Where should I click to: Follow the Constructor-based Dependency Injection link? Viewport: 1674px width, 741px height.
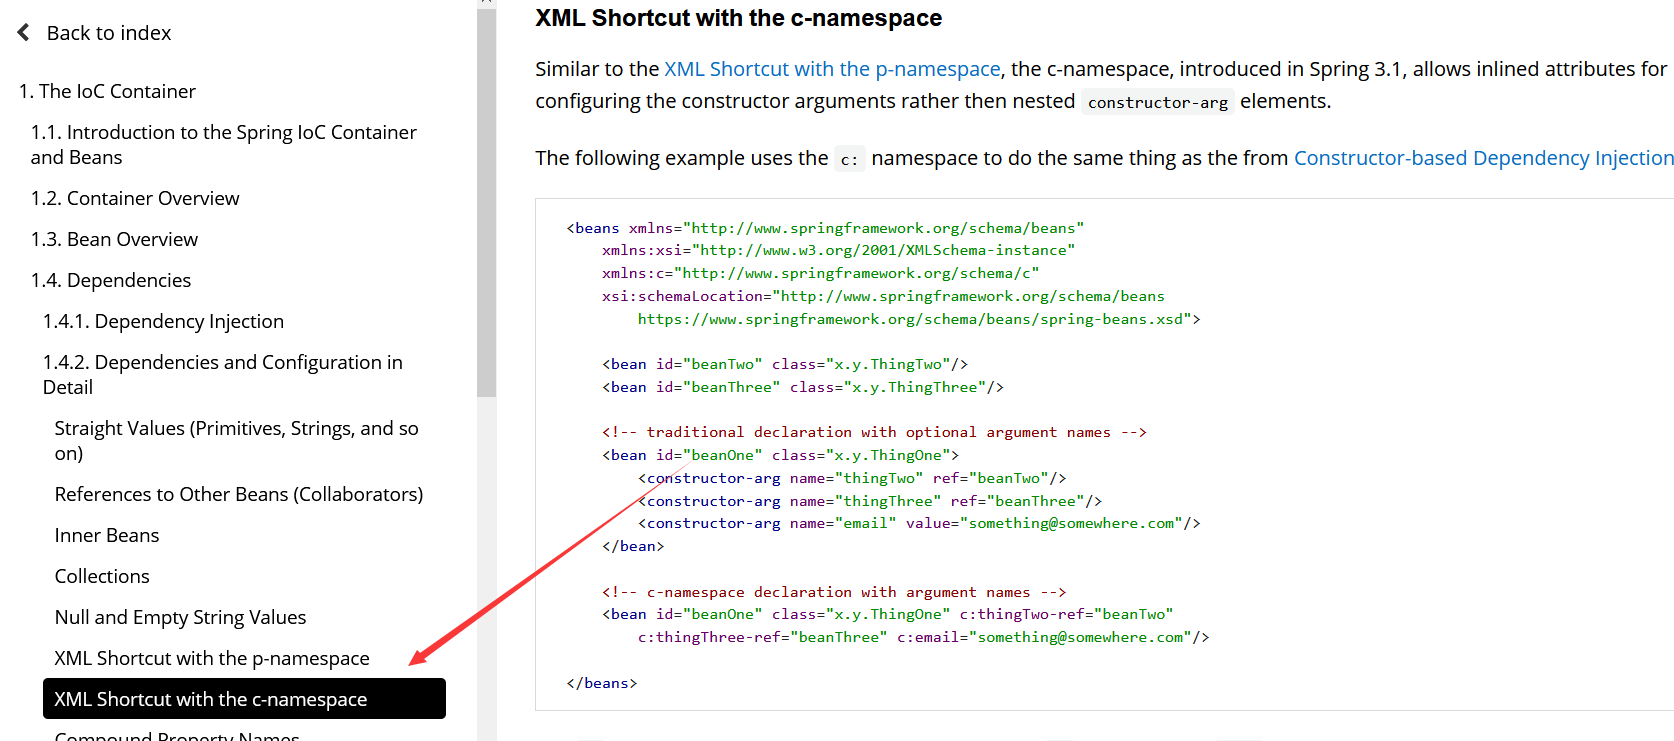click(x=1484, y=158)
